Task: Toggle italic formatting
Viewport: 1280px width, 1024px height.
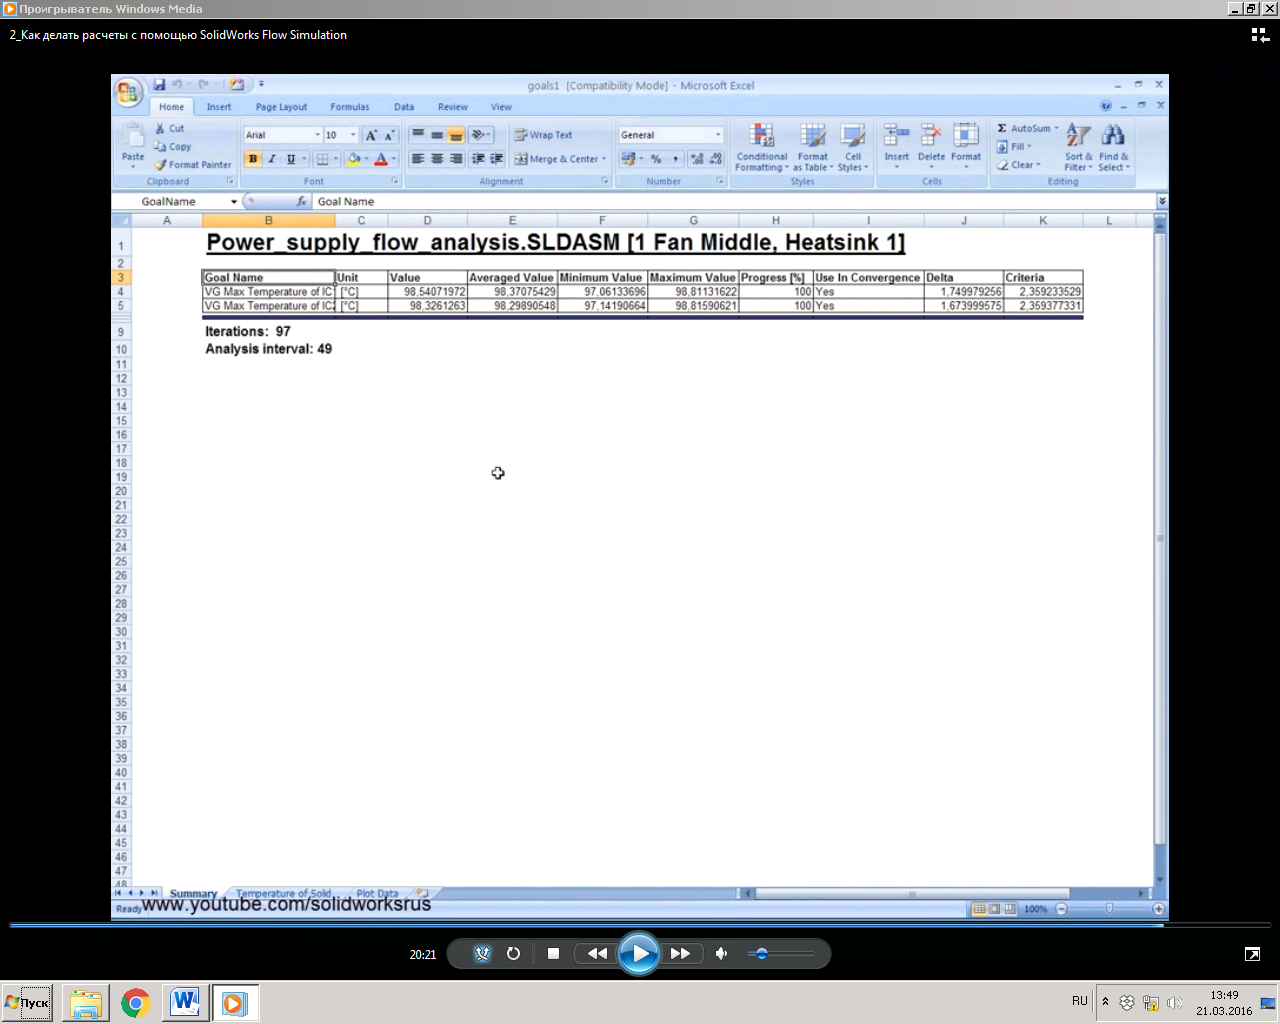Action: [x=272, y=159]
